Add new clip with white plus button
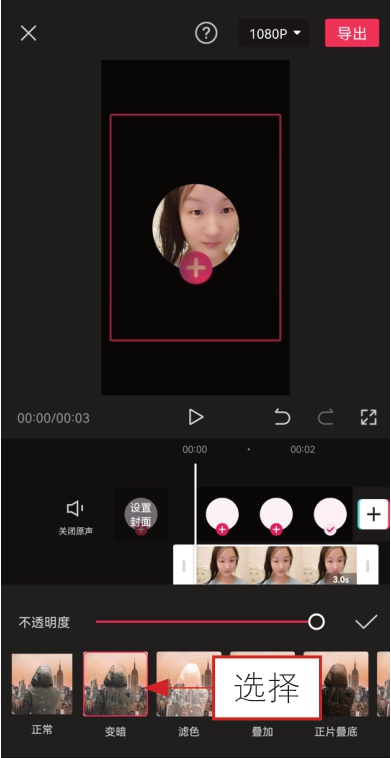 click(x=373, y=514)
